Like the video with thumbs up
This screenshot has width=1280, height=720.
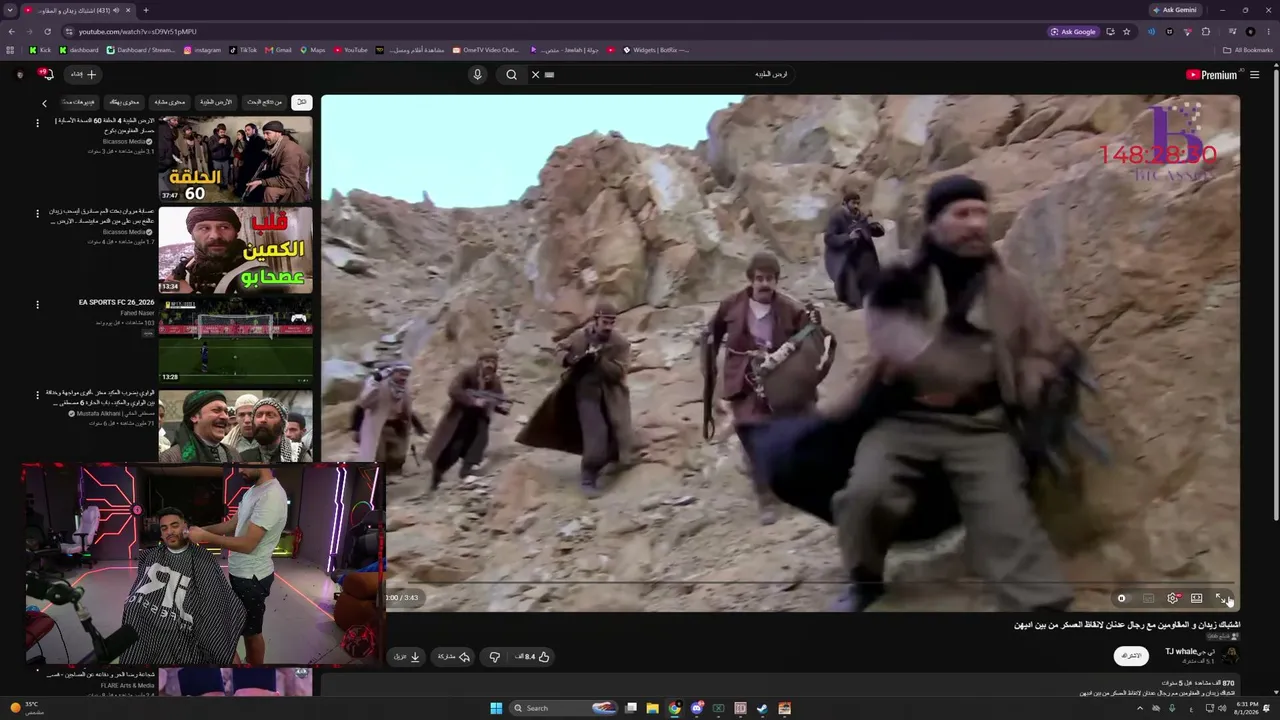click(x=533, y=657)
